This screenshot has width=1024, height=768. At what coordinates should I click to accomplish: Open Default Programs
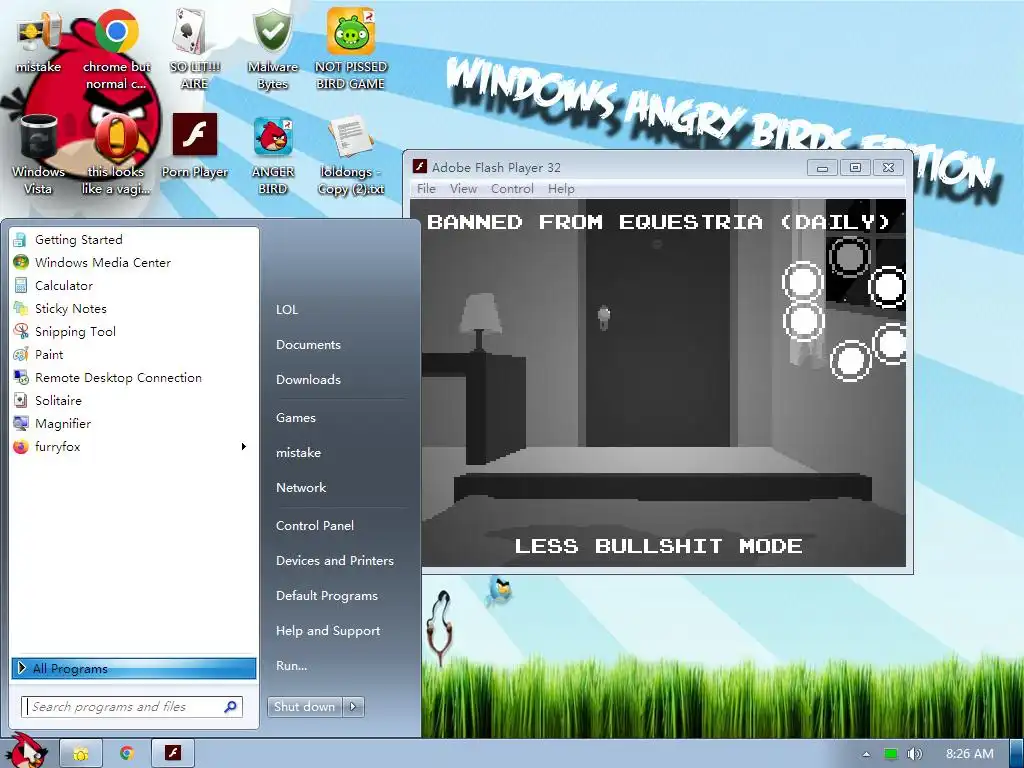pyautogui.click(x=327, y=596)
